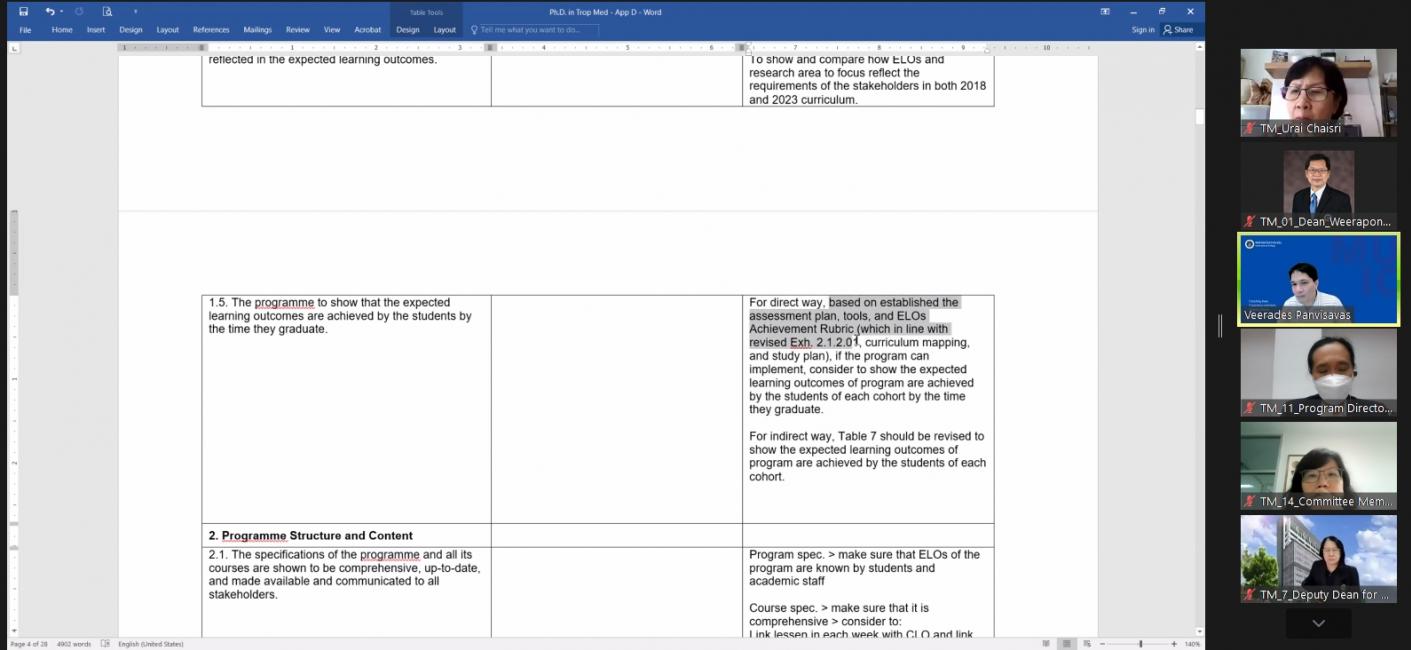Screen dimensions: 1411x650
Task: Click the muted microphone icon for TM_14_Committee Member
Action: tap(1250, 501)
